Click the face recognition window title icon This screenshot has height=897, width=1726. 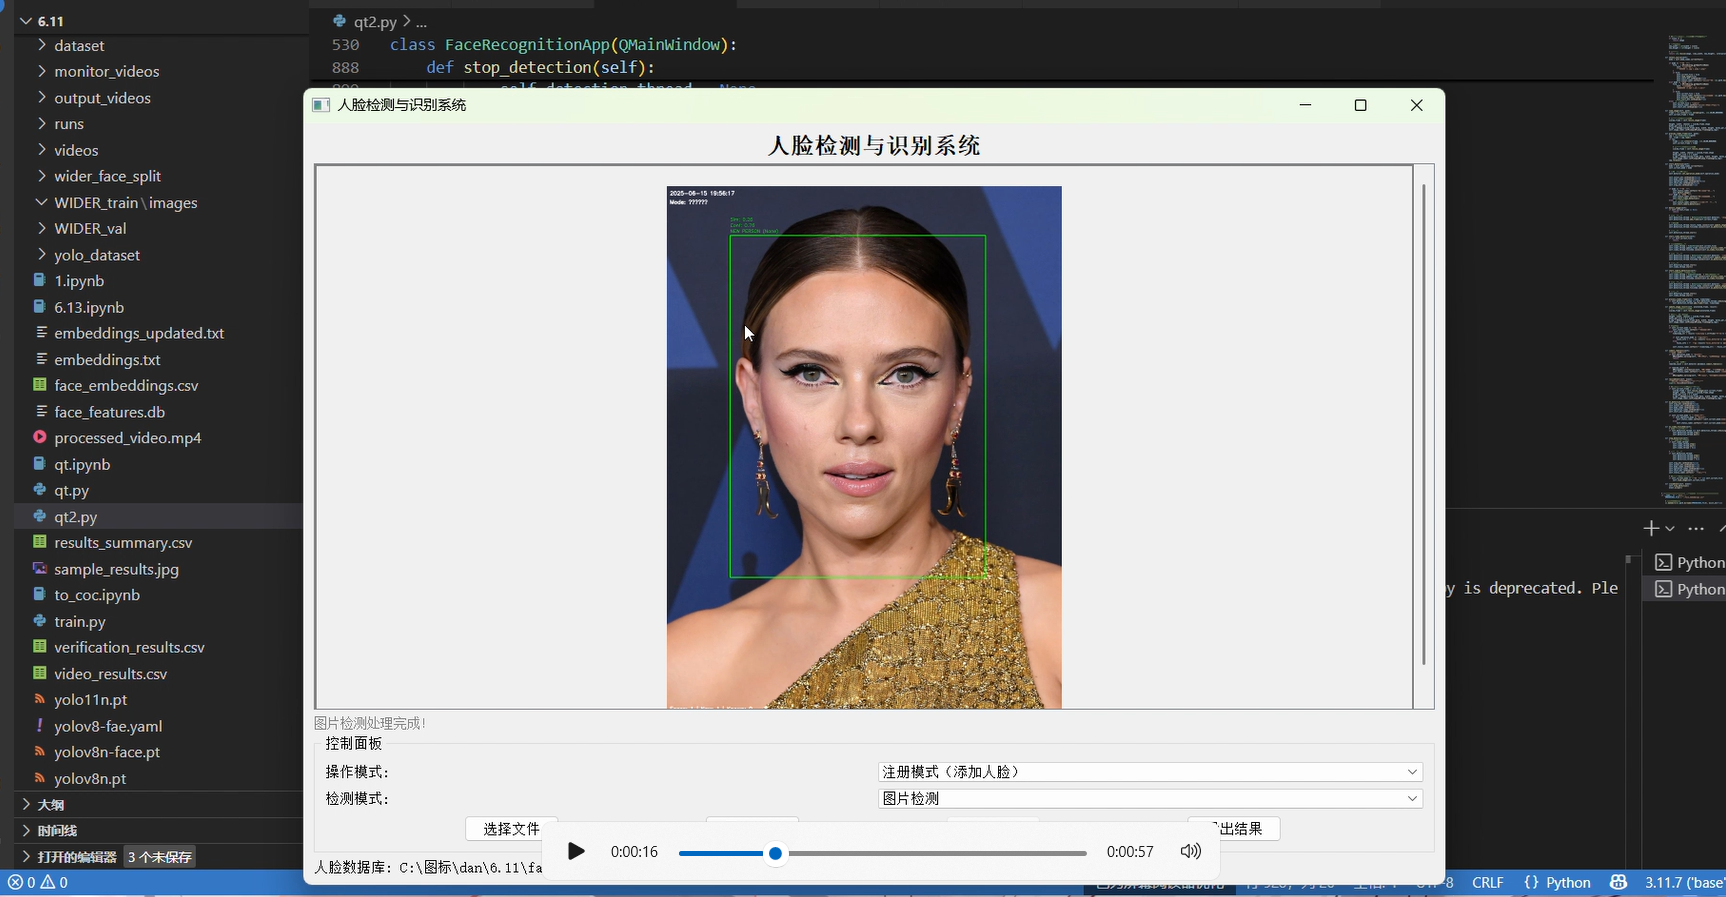tap(321, 105)
